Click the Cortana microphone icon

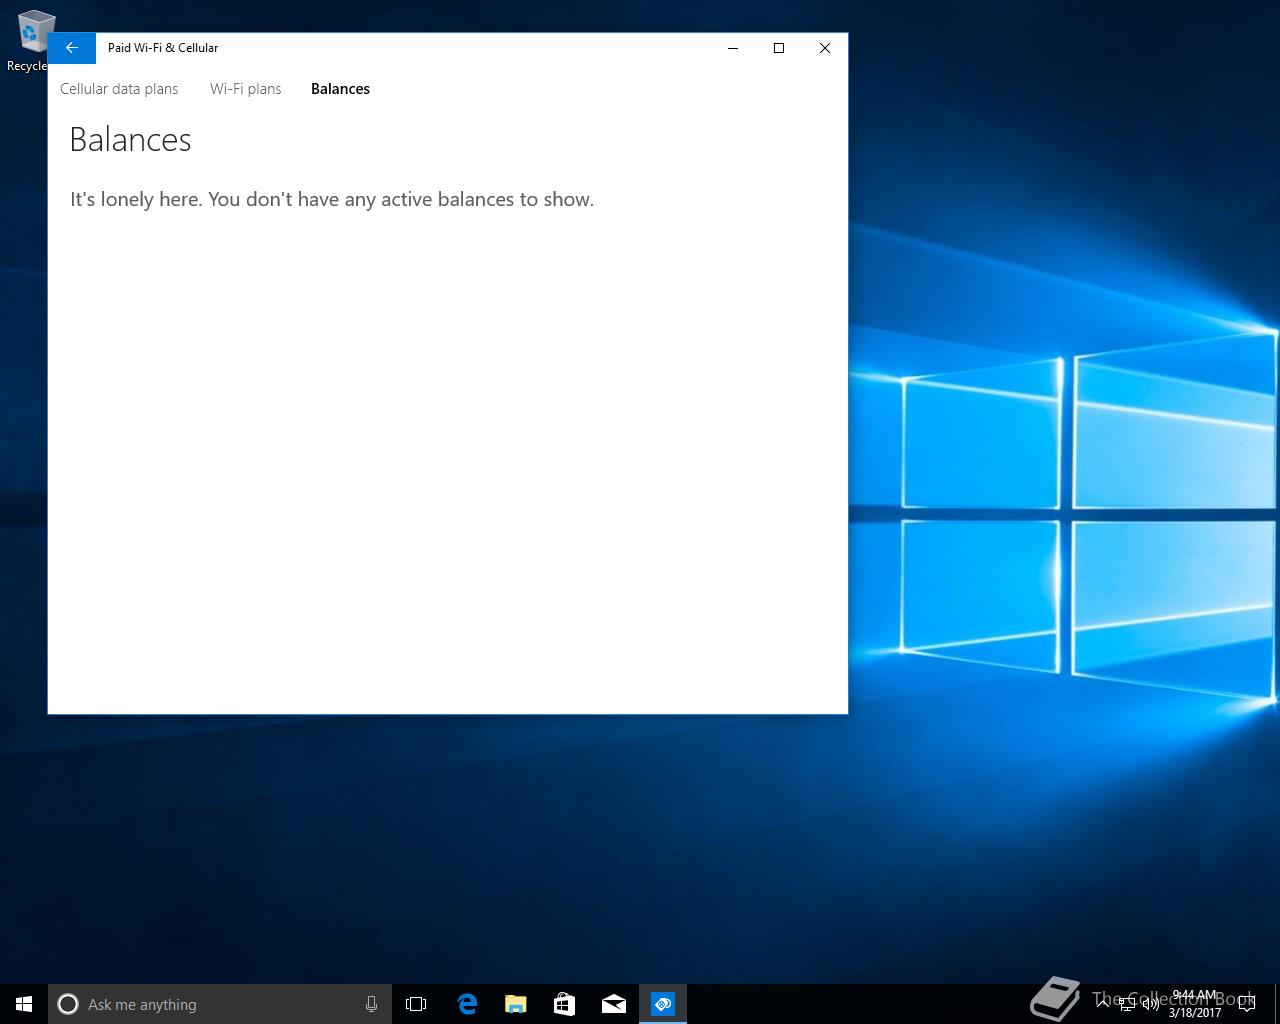(x=371, y=1004)
